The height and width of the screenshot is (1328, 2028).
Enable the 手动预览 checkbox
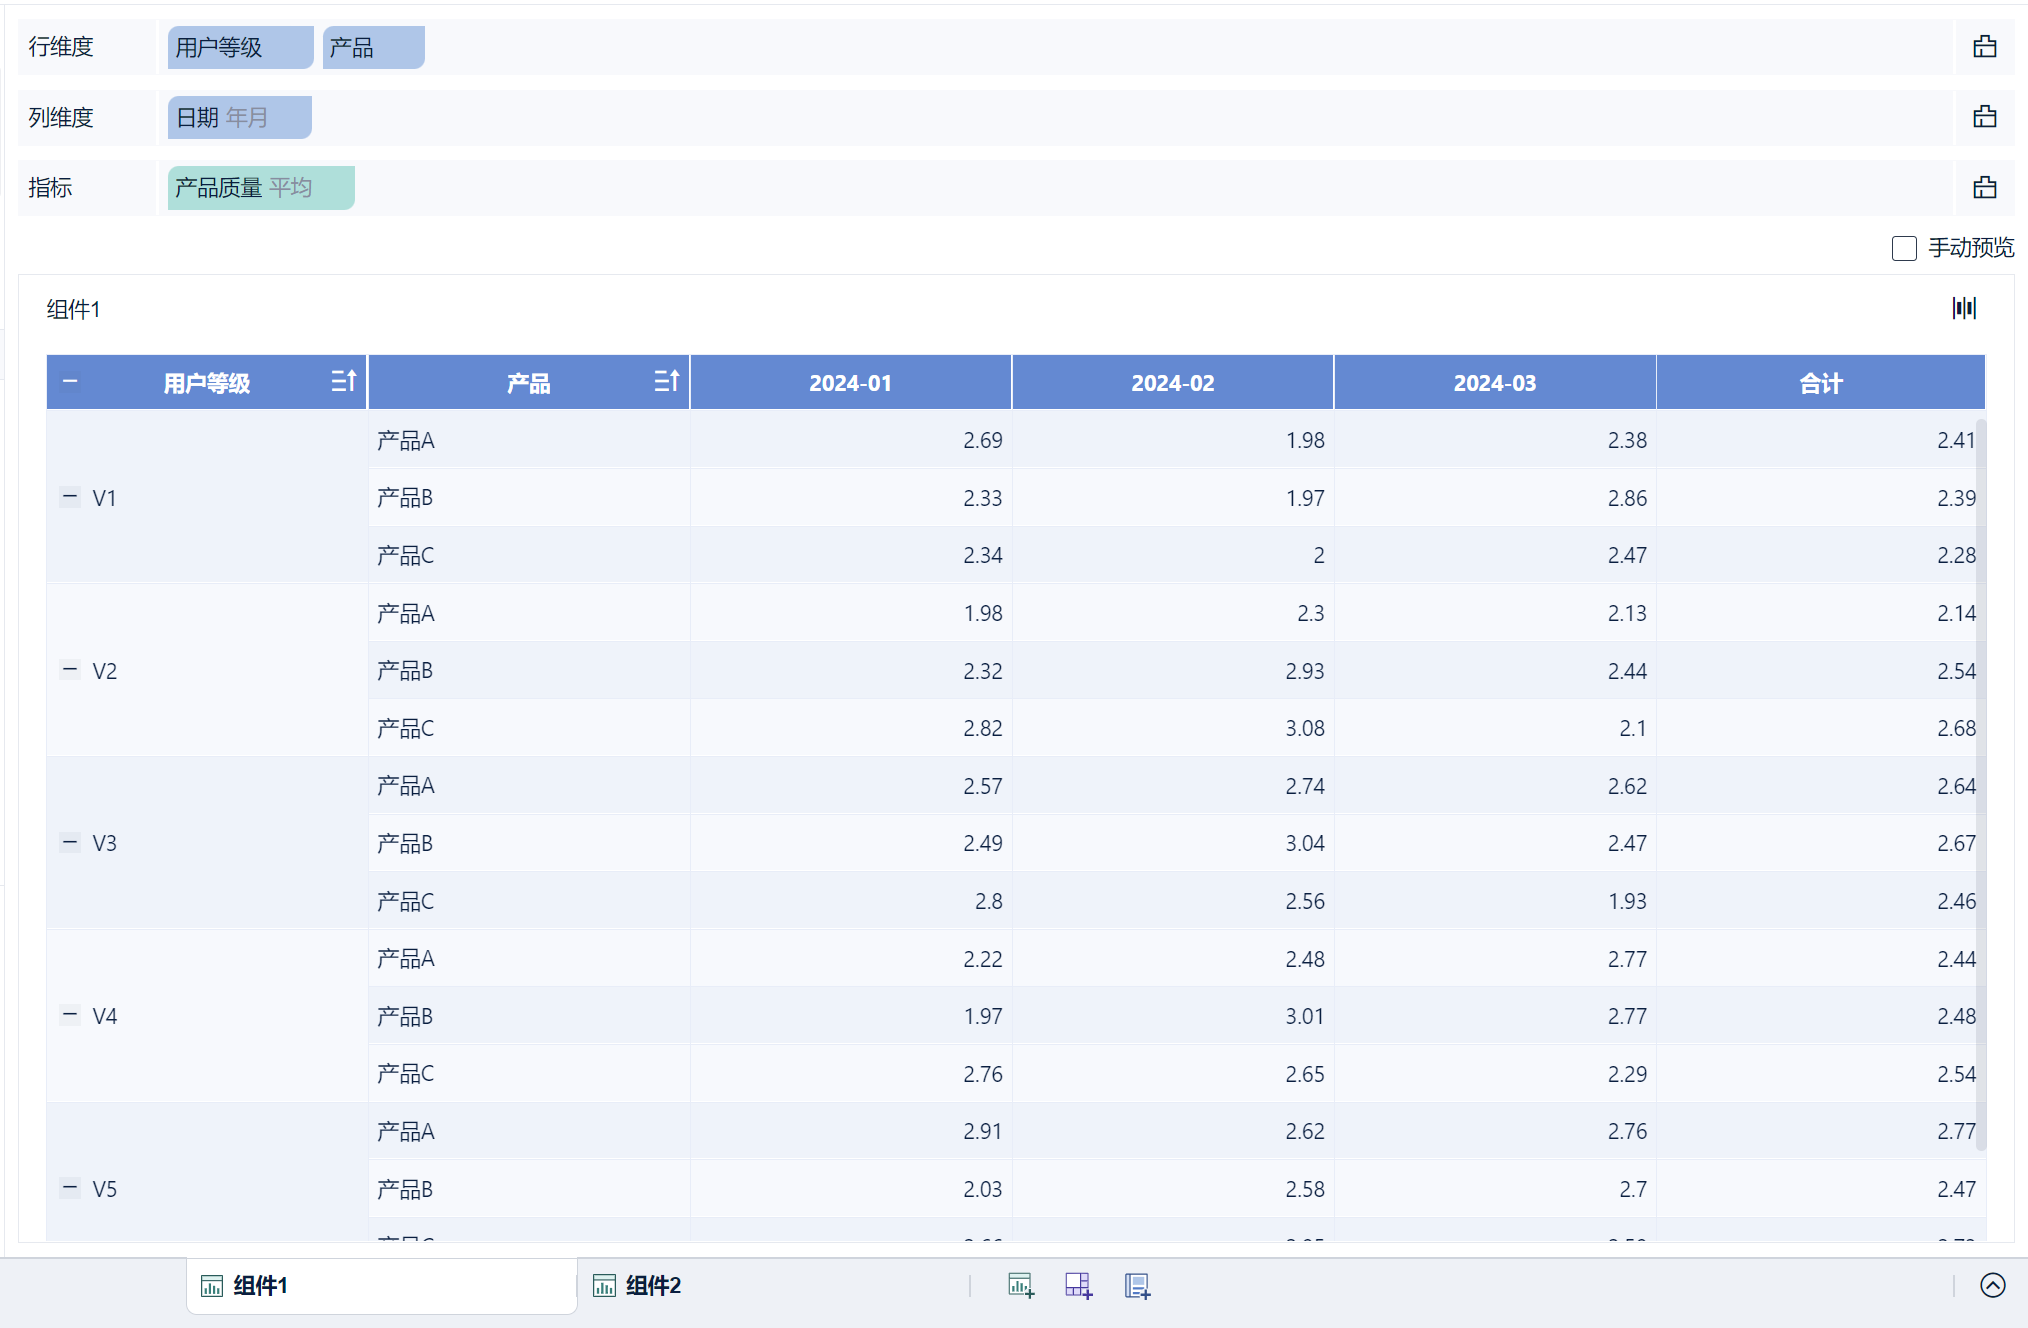(x=1904, y=248)
